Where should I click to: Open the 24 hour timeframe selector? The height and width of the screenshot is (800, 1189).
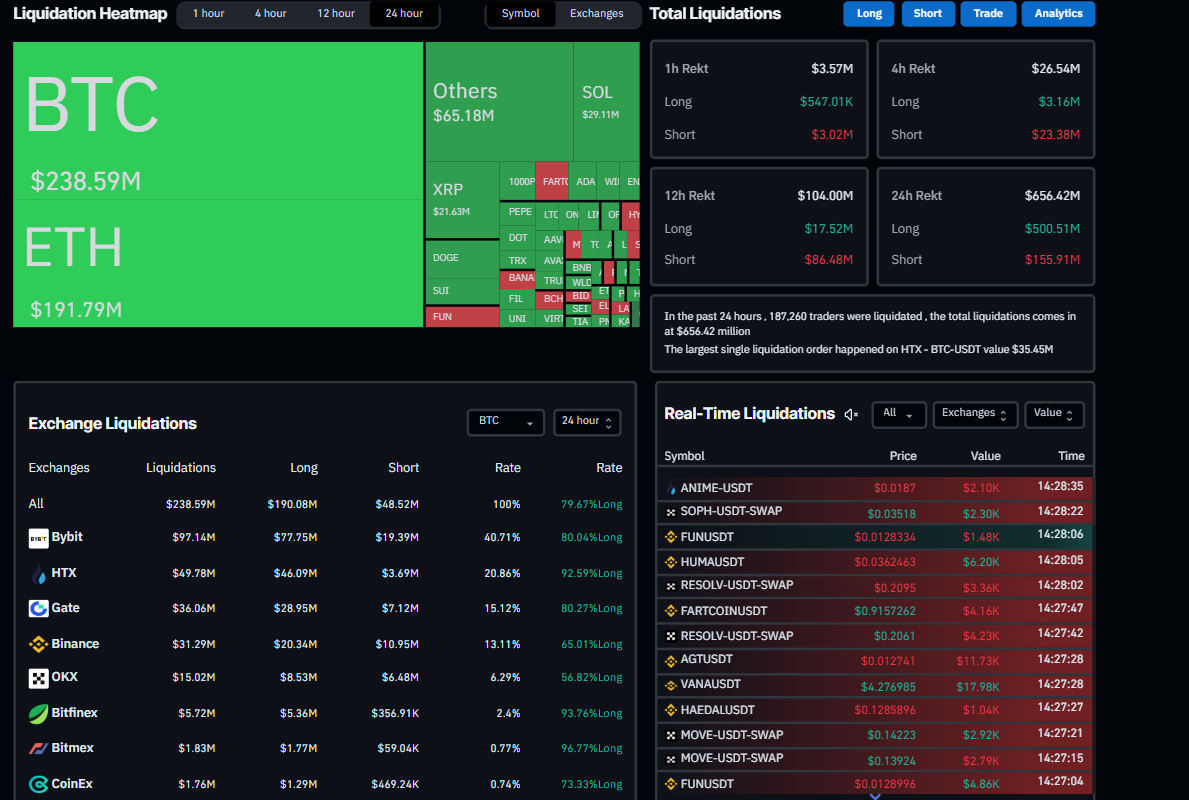point(587,422)
